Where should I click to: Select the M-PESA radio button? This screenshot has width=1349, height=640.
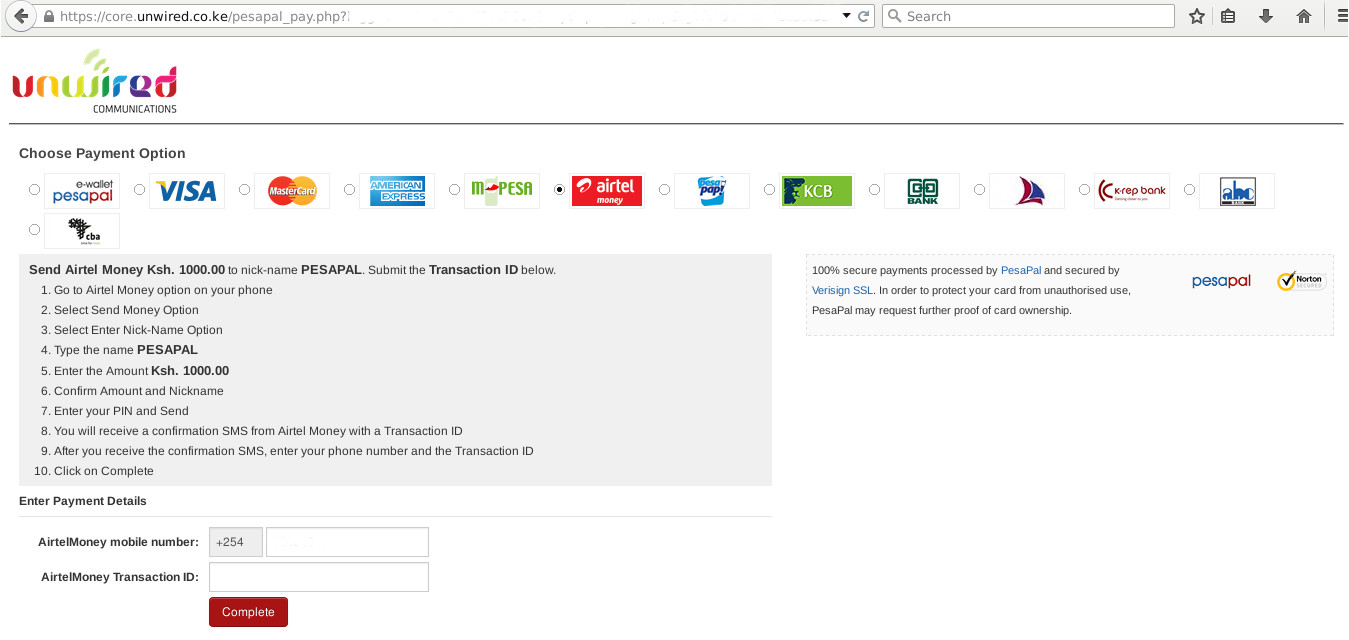(455, 189)
